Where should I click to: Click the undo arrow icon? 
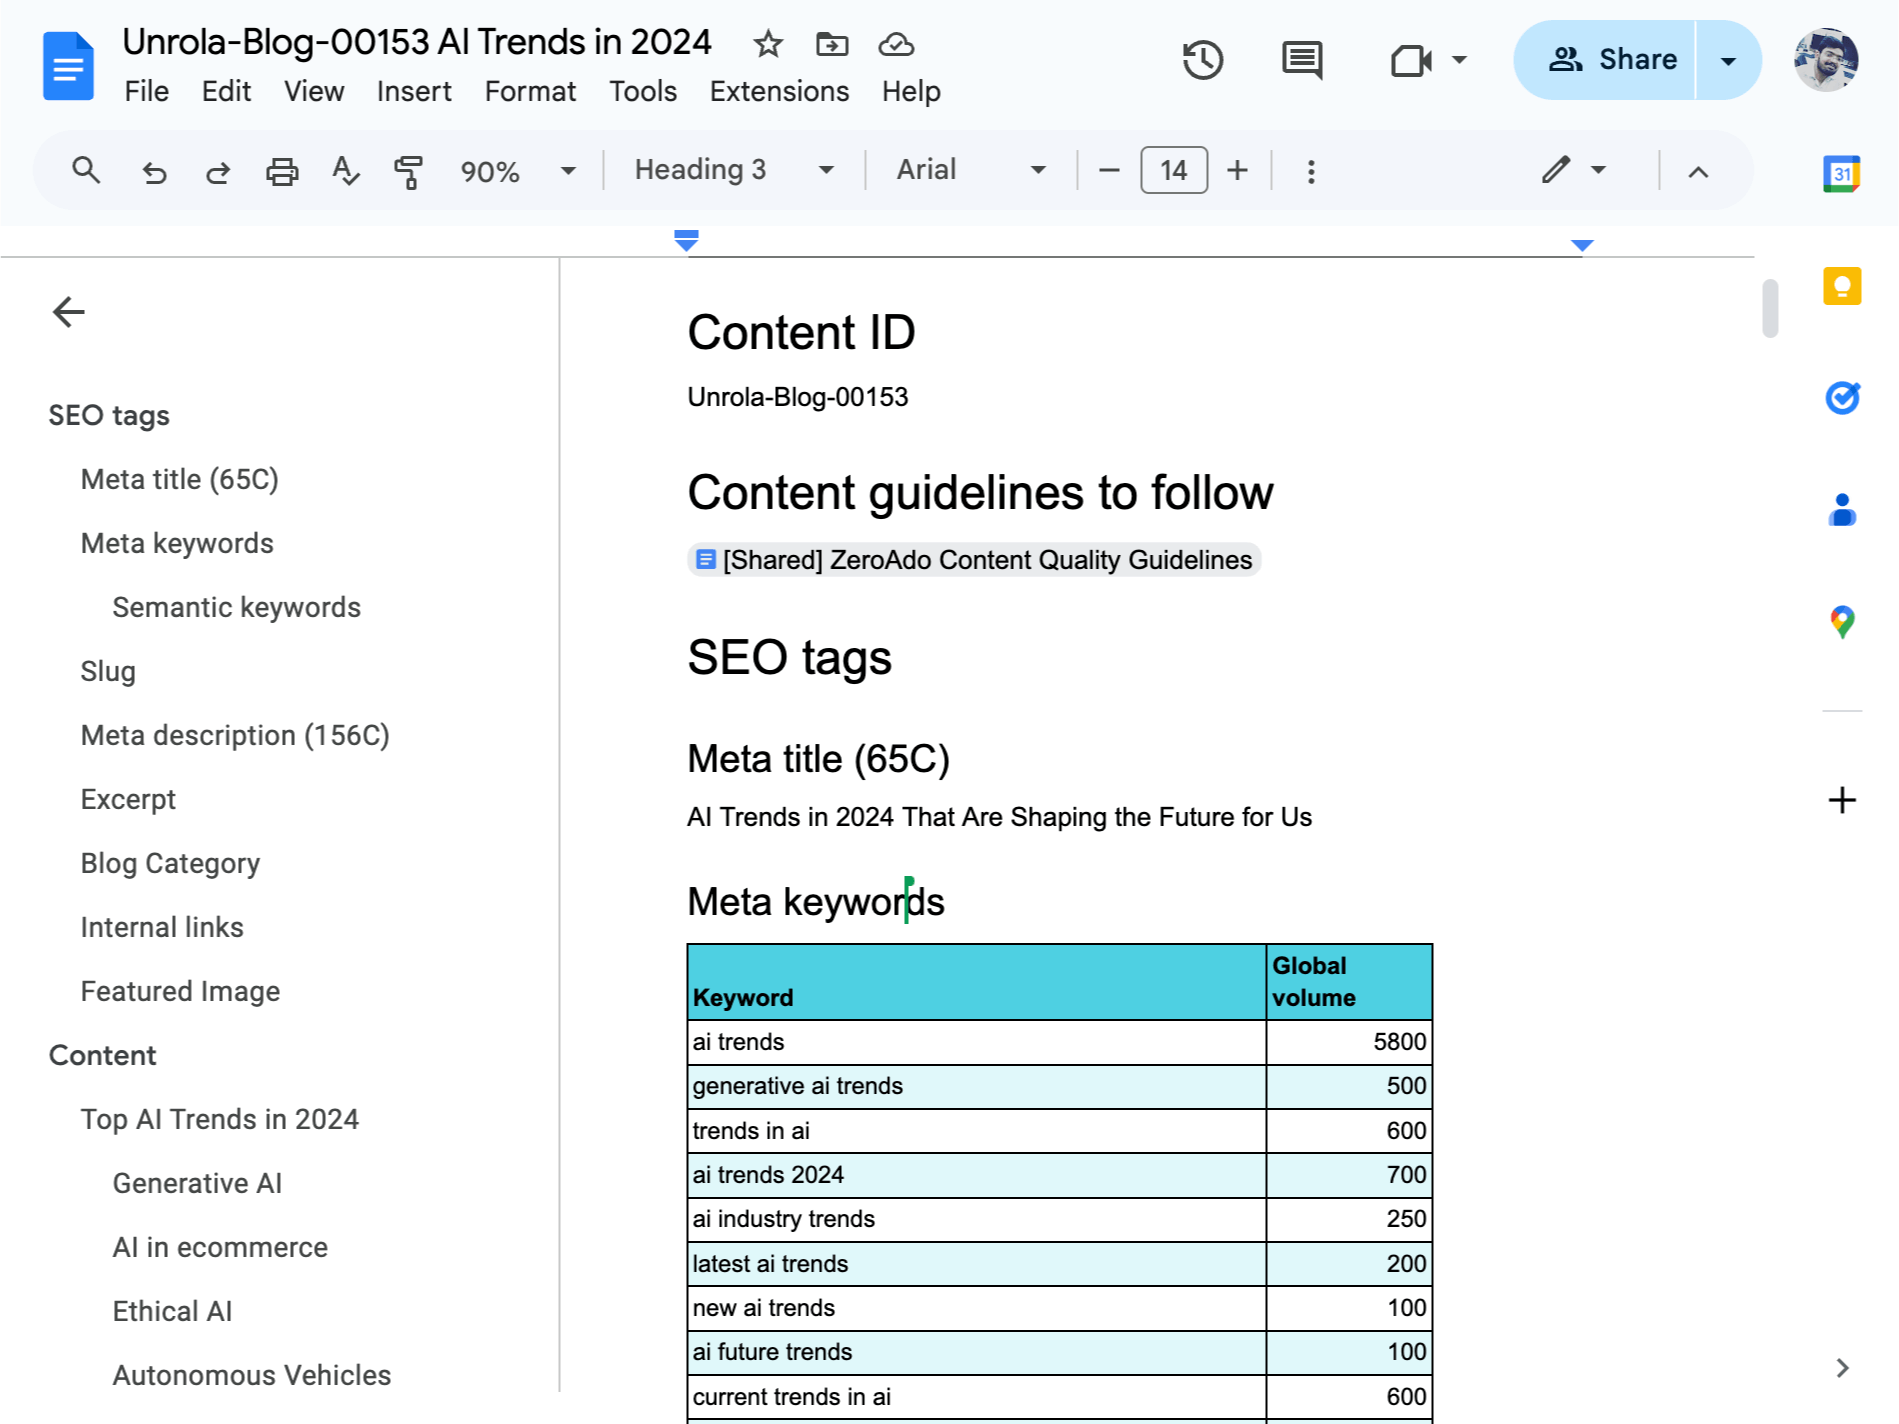click(154, 171)
